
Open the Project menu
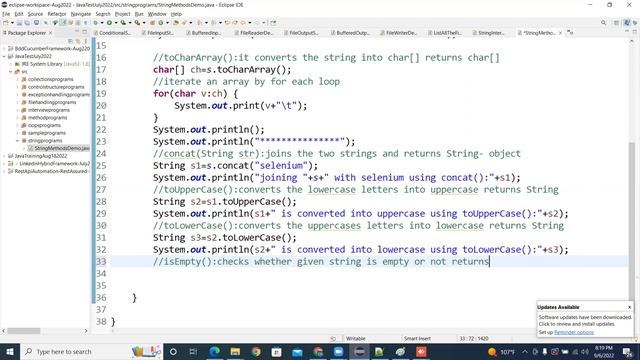122,14
